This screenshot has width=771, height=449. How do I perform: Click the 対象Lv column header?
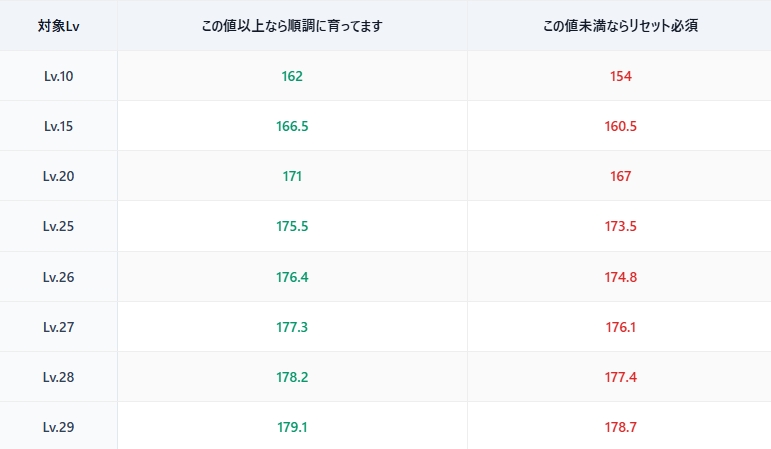pyautogui.click(x=59, y=26)
